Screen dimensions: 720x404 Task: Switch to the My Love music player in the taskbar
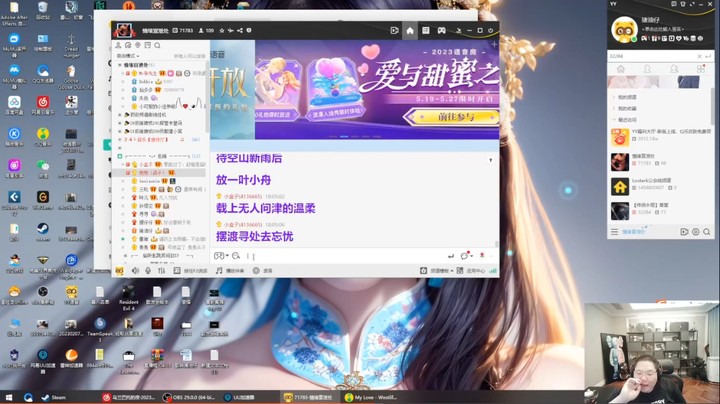[x=371, y=397]
